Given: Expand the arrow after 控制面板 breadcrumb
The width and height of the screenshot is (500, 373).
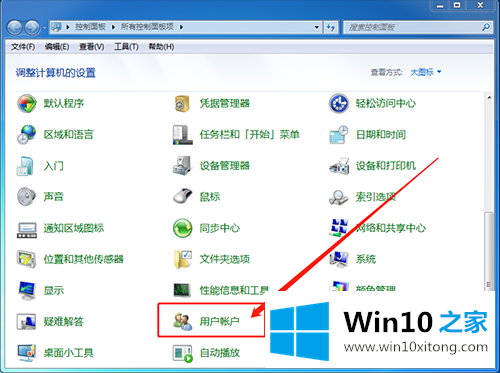Looking at the screenshot, I should [x=113, y=27].
